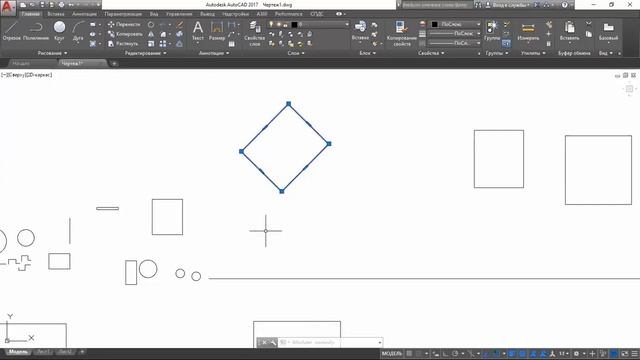The image size is (640, 360).
Task: Click the black layer color swatch
Action: pyautogui.click(x=294, y=24)
